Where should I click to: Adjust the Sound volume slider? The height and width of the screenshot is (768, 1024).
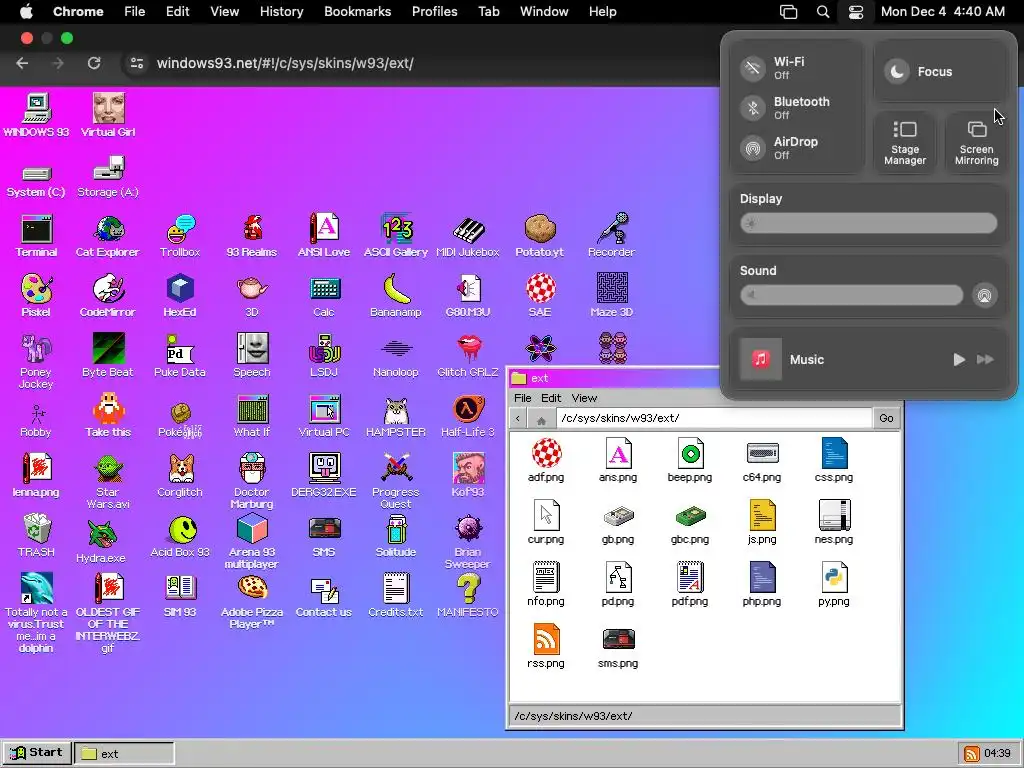[852, 295]
